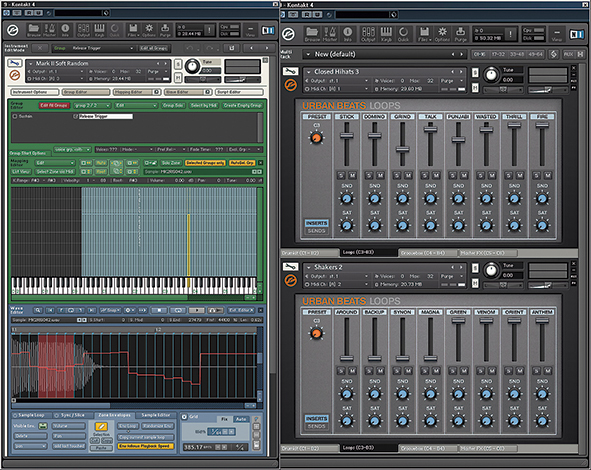Adjust PUNJABI fader in Closed Hihats 3
591x470 pixels.
pyautogui.click(x=458, y=140)
